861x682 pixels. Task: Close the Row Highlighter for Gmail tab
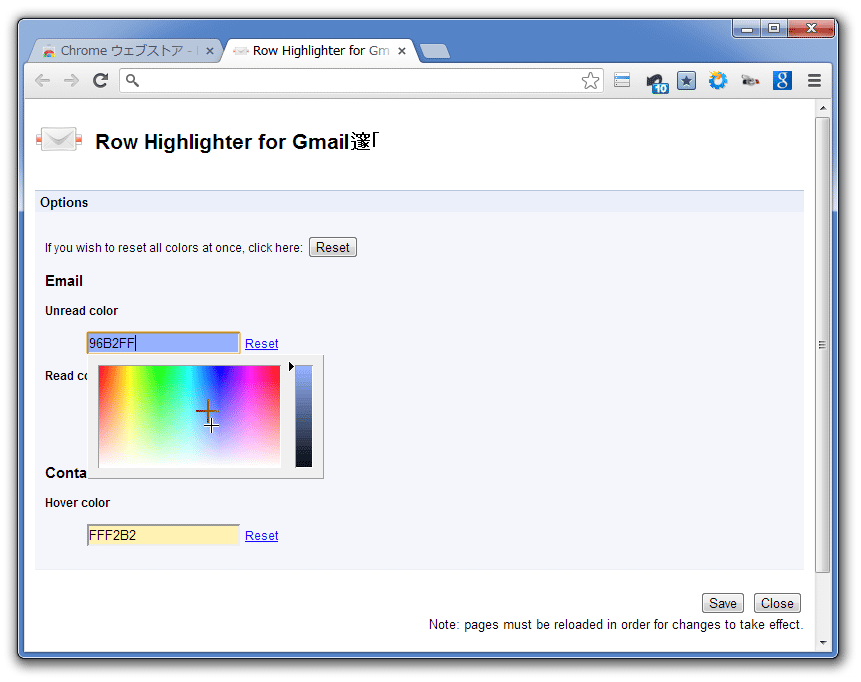tap(402, 51)
